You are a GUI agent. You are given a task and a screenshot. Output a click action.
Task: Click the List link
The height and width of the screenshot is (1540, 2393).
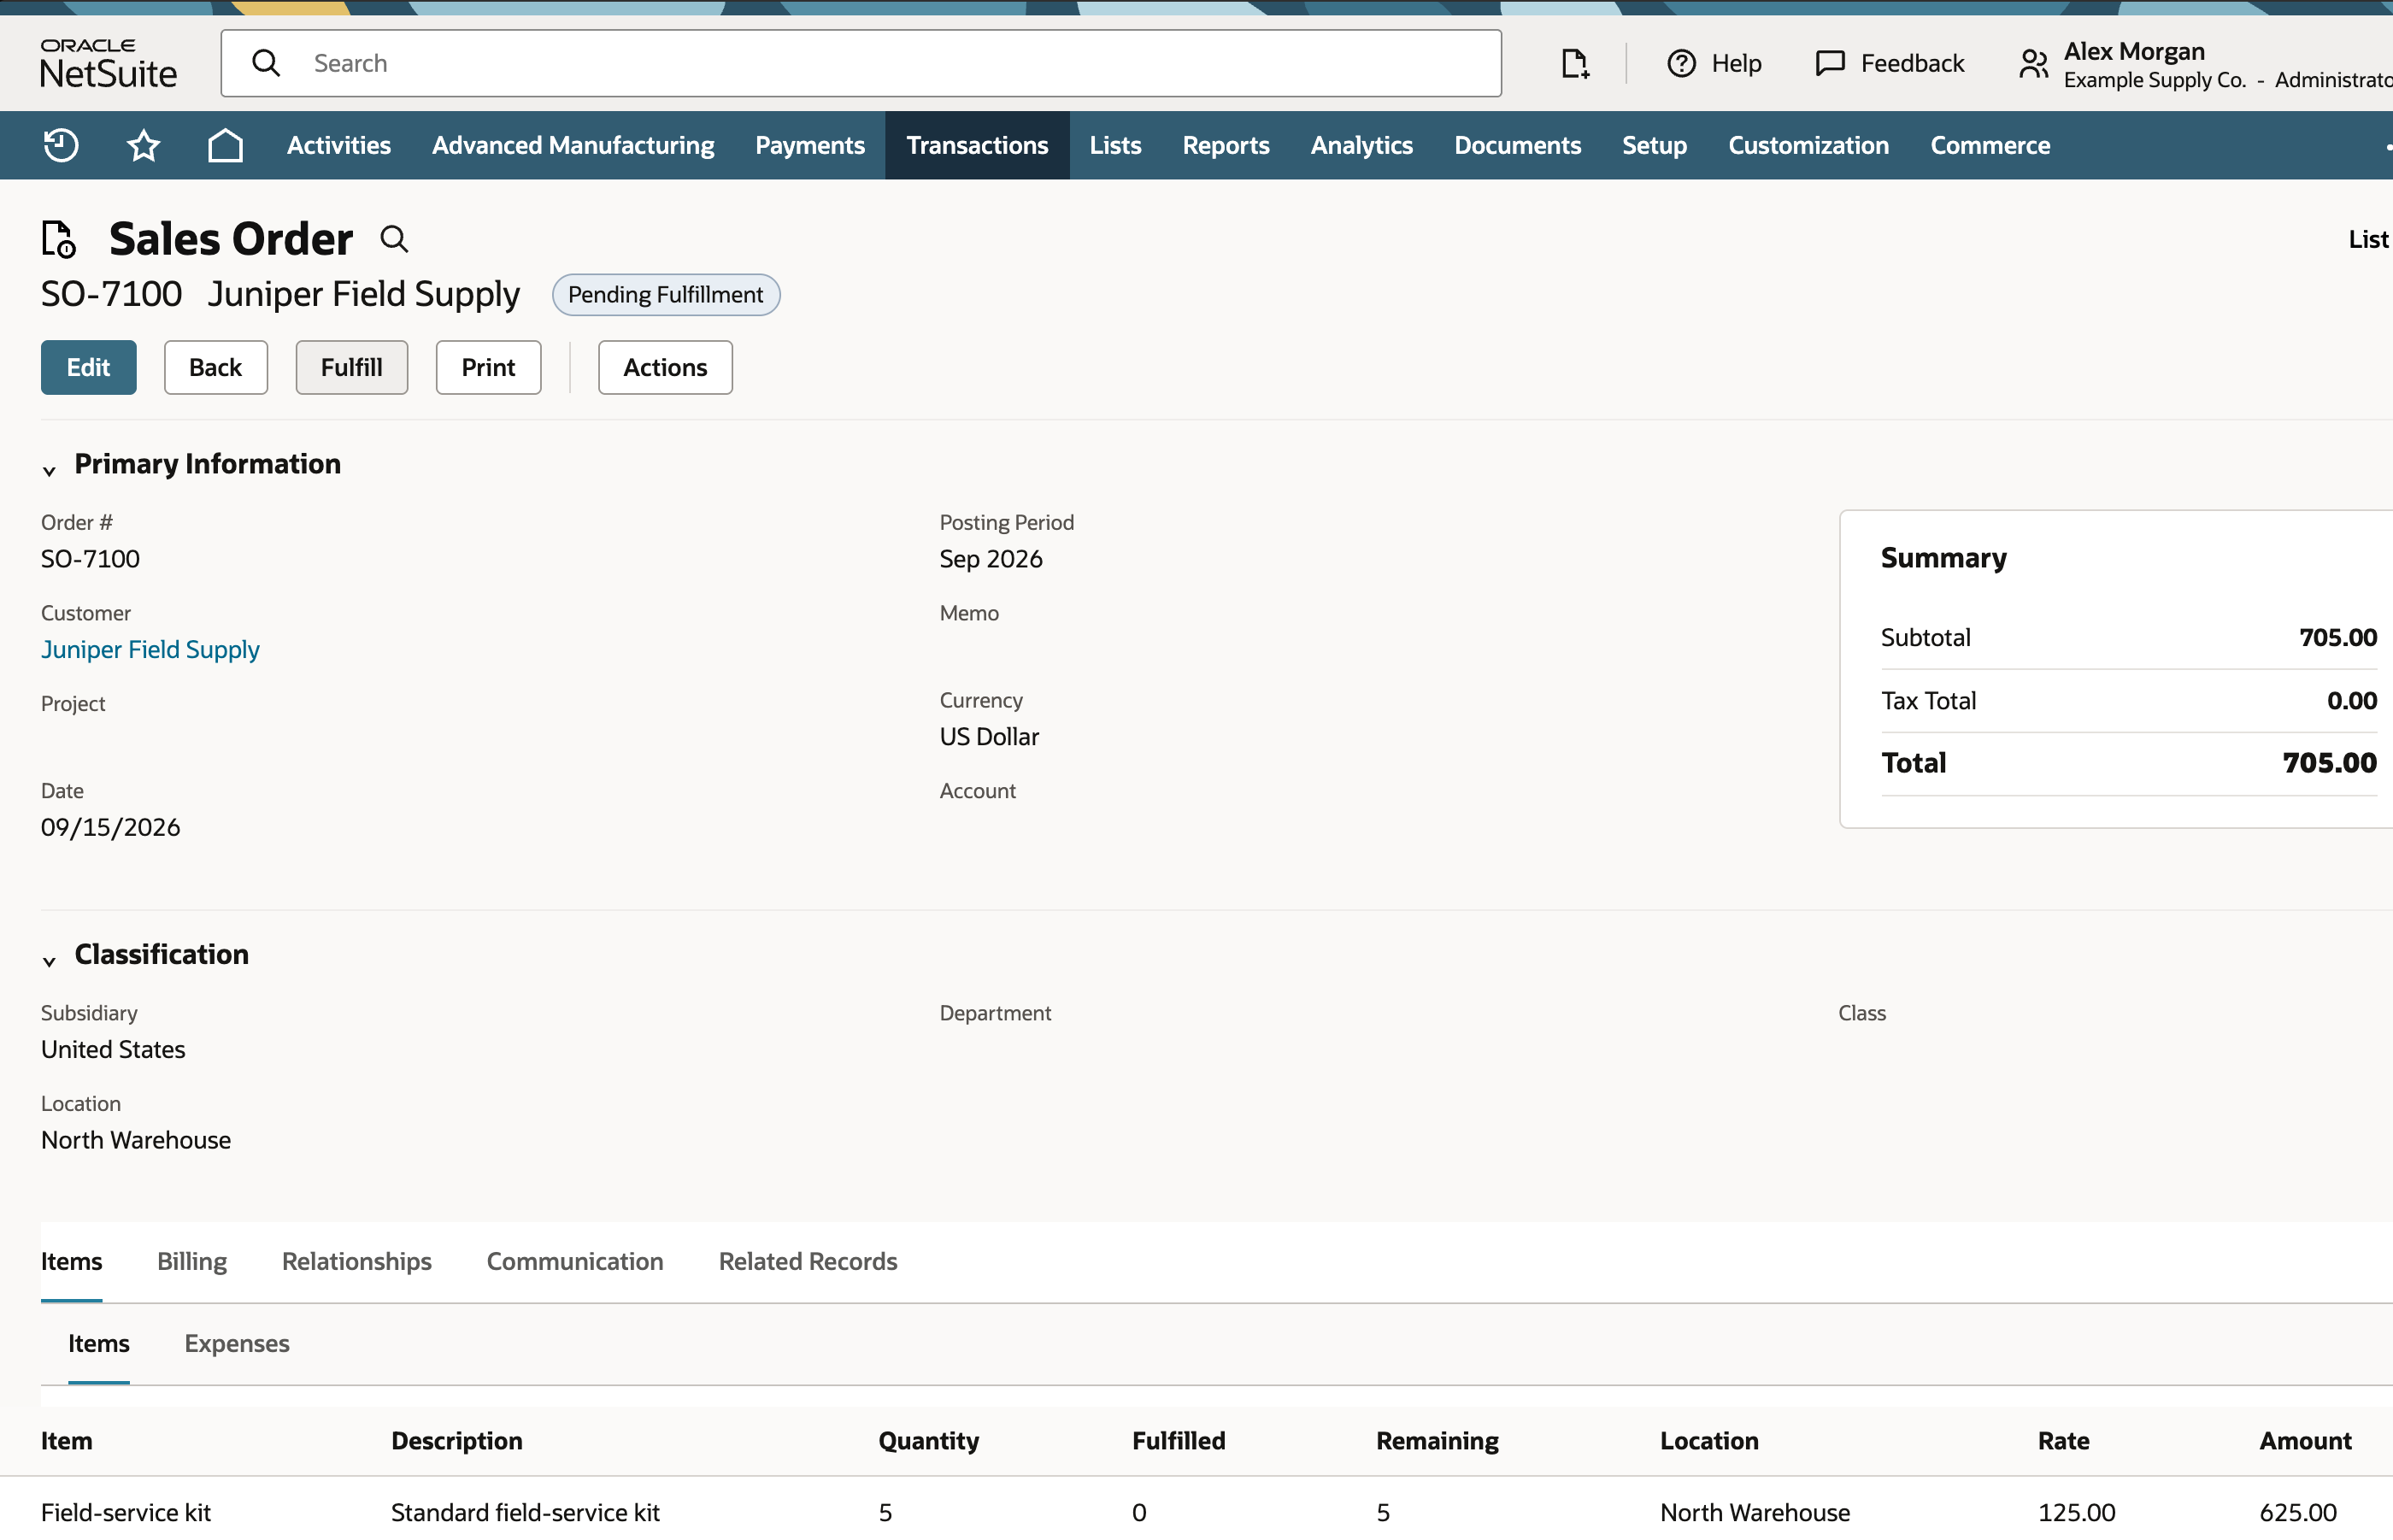[x=2369, y=239]
